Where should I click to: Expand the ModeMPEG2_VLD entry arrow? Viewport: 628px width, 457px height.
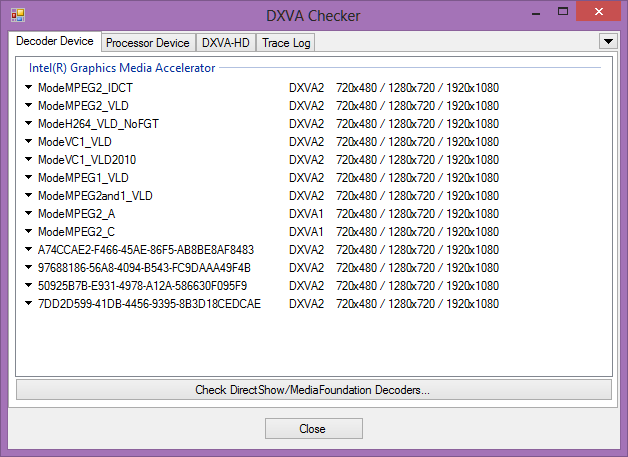click(29, 106)
